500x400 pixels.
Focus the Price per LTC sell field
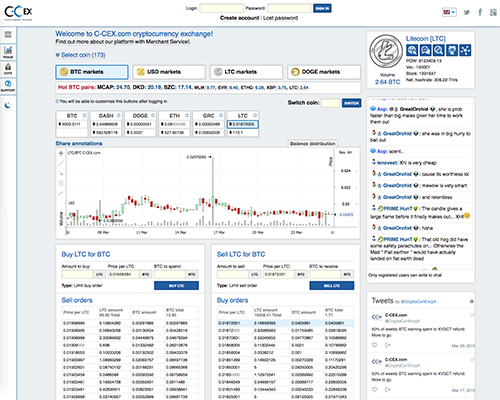[x=279, y=274]
